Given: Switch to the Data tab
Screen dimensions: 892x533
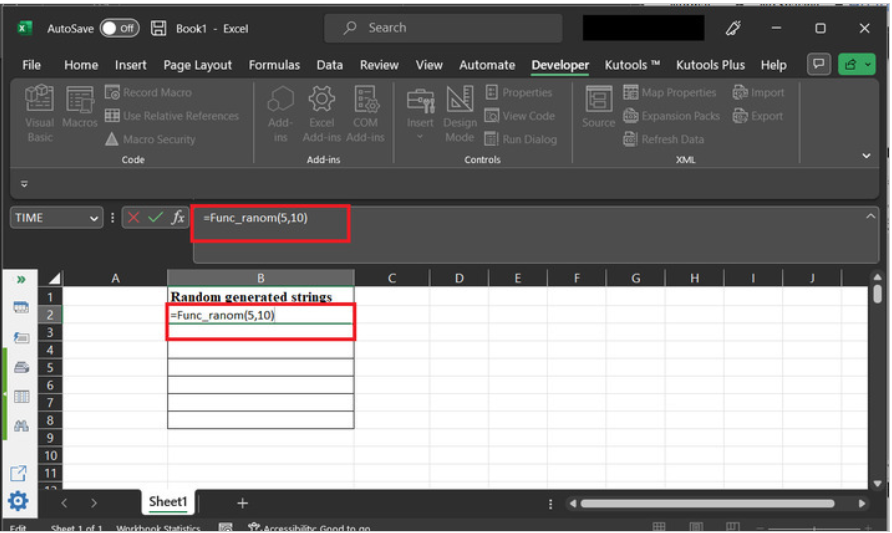Looking at the screenshot, I should (x=329, y=65).
